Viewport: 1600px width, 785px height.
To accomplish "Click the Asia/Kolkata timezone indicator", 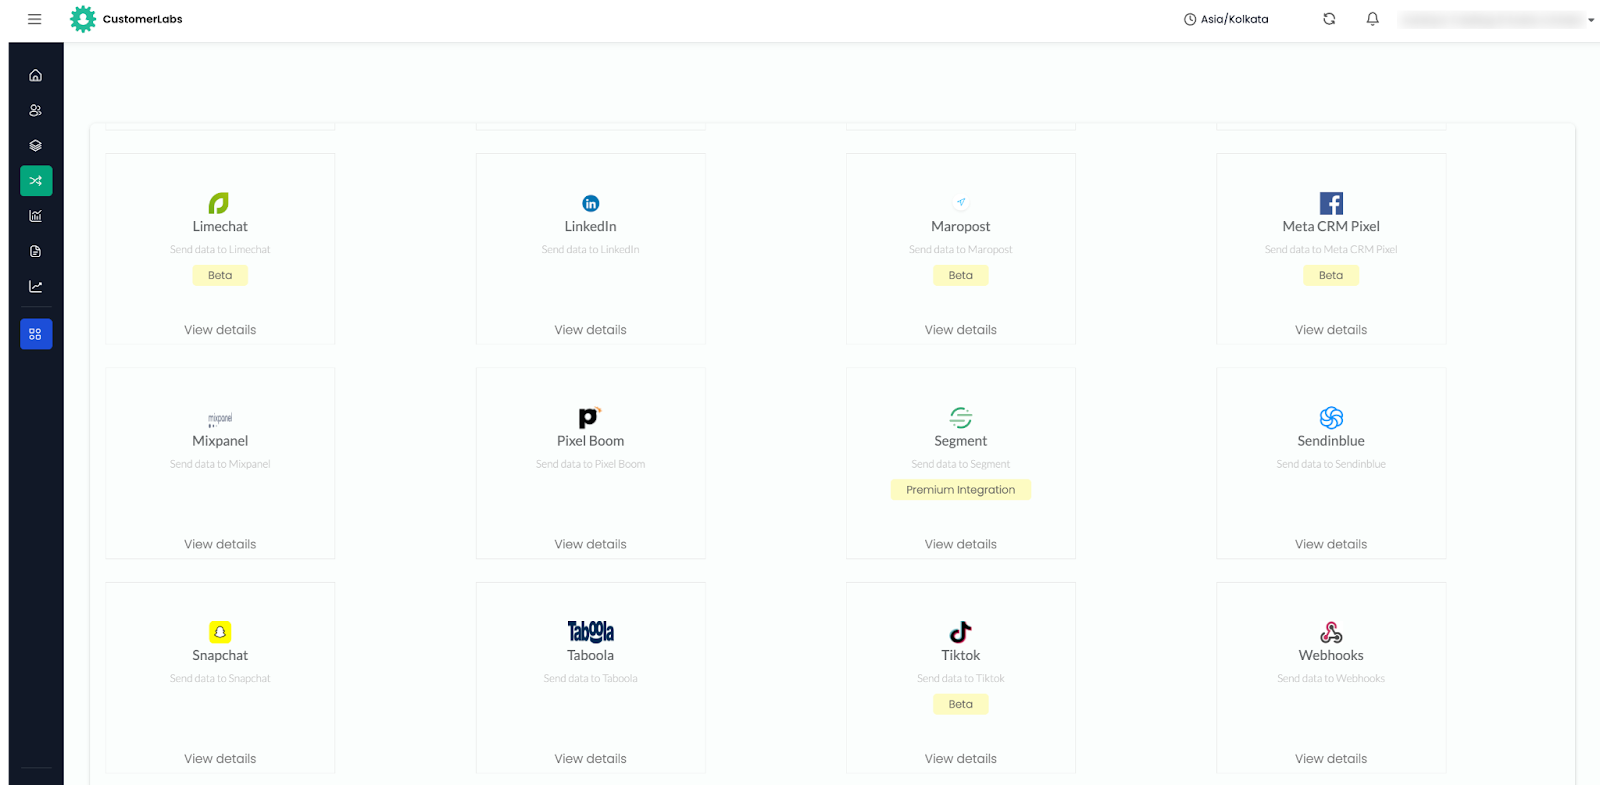I will tap(1226, 19).
